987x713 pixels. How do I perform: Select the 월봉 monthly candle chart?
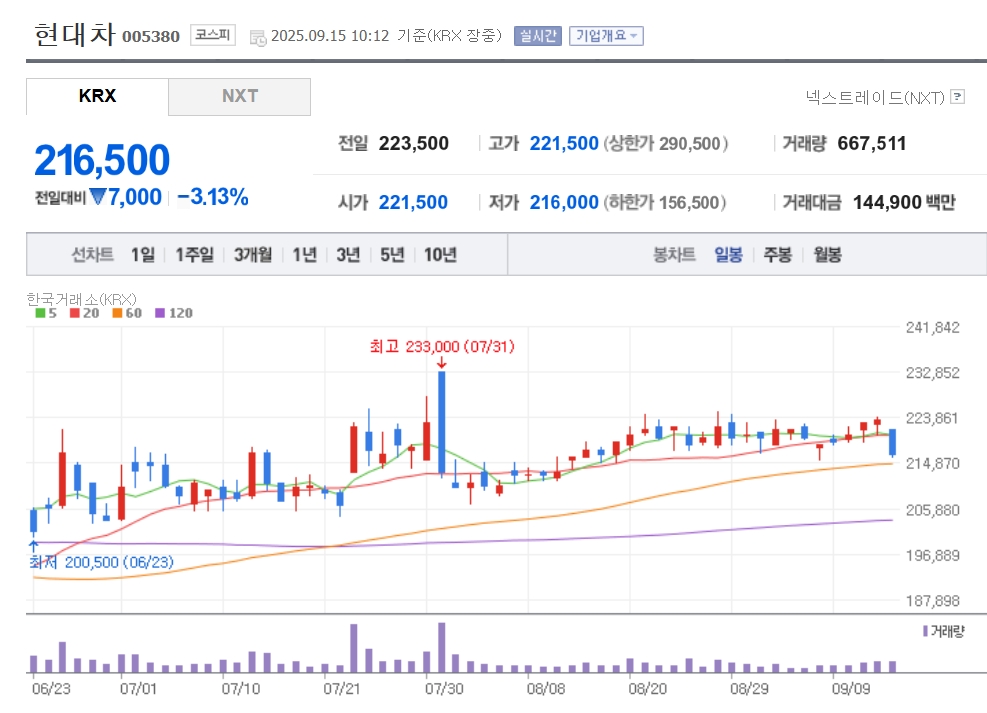(827, 254)
